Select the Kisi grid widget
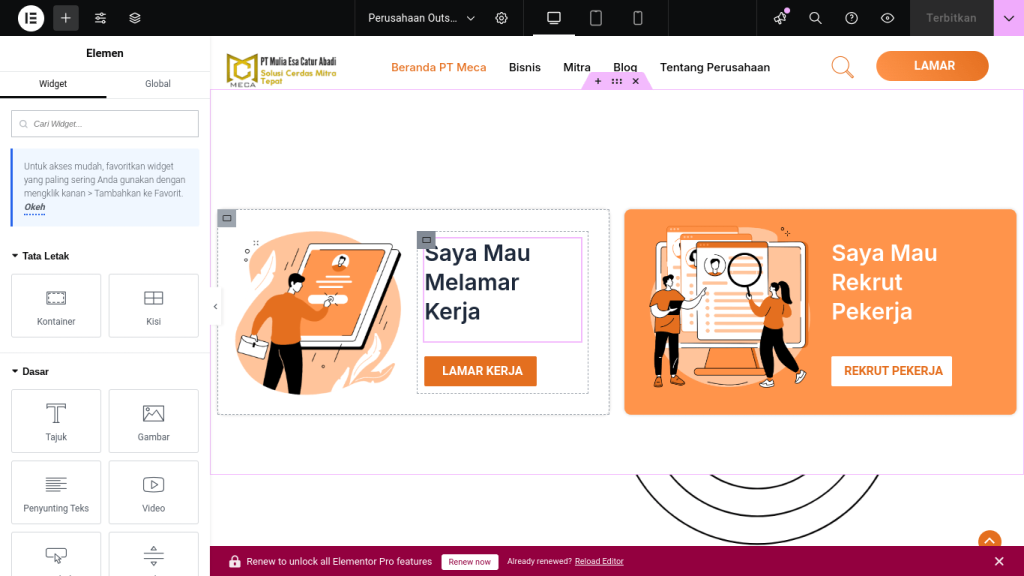 click(153, 306)
